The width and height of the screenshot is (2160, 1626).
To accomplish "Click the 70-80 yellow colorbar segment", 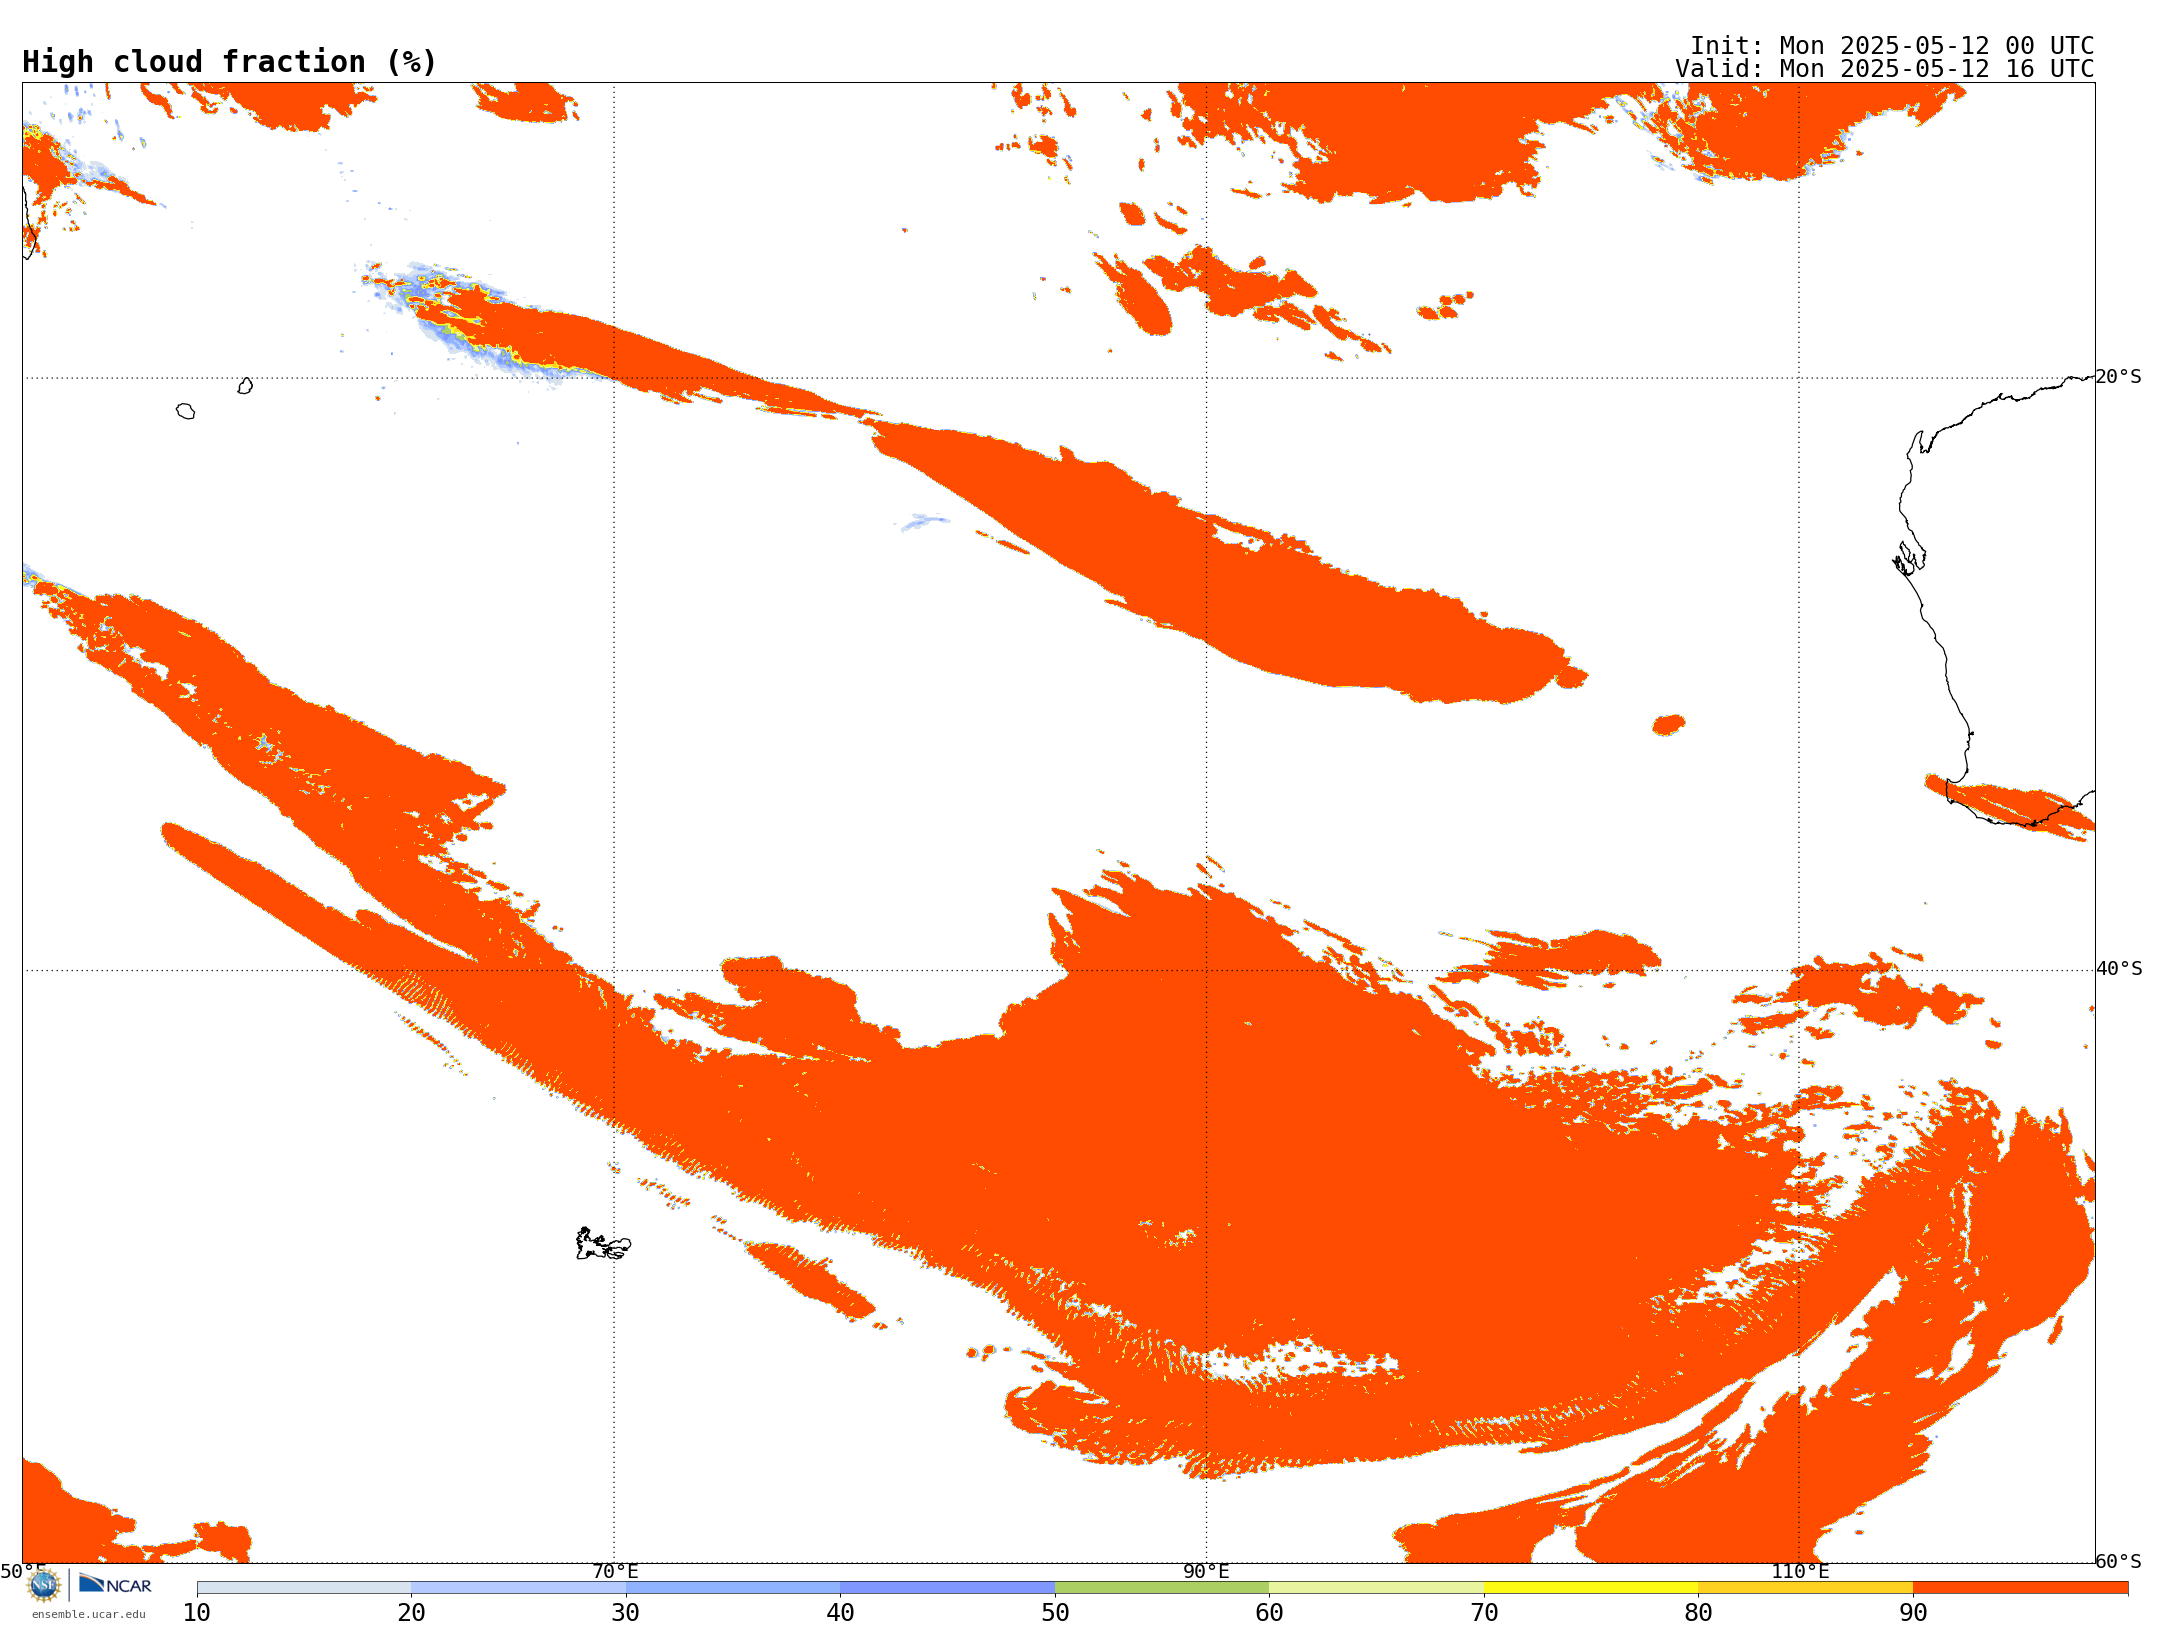I will [x=1591, y=1588].
